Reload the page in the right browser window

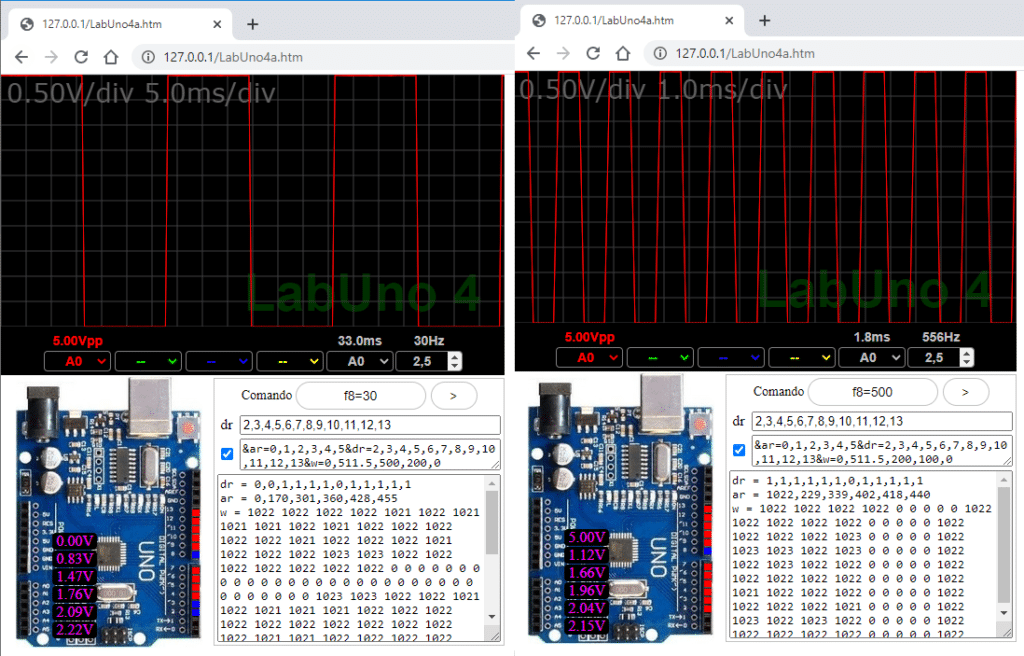tap(594, 54)
